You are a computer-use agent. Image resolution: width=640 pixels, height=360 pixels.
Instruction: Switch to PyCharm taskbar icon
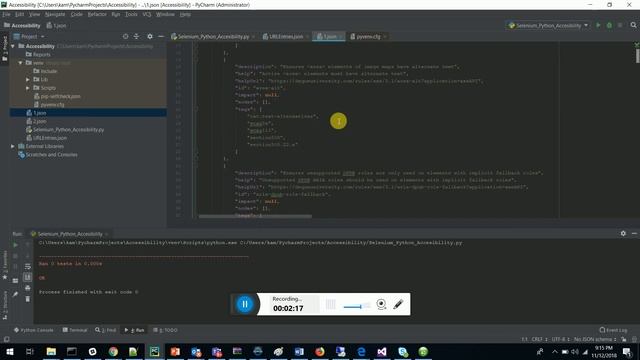point(154,351)
